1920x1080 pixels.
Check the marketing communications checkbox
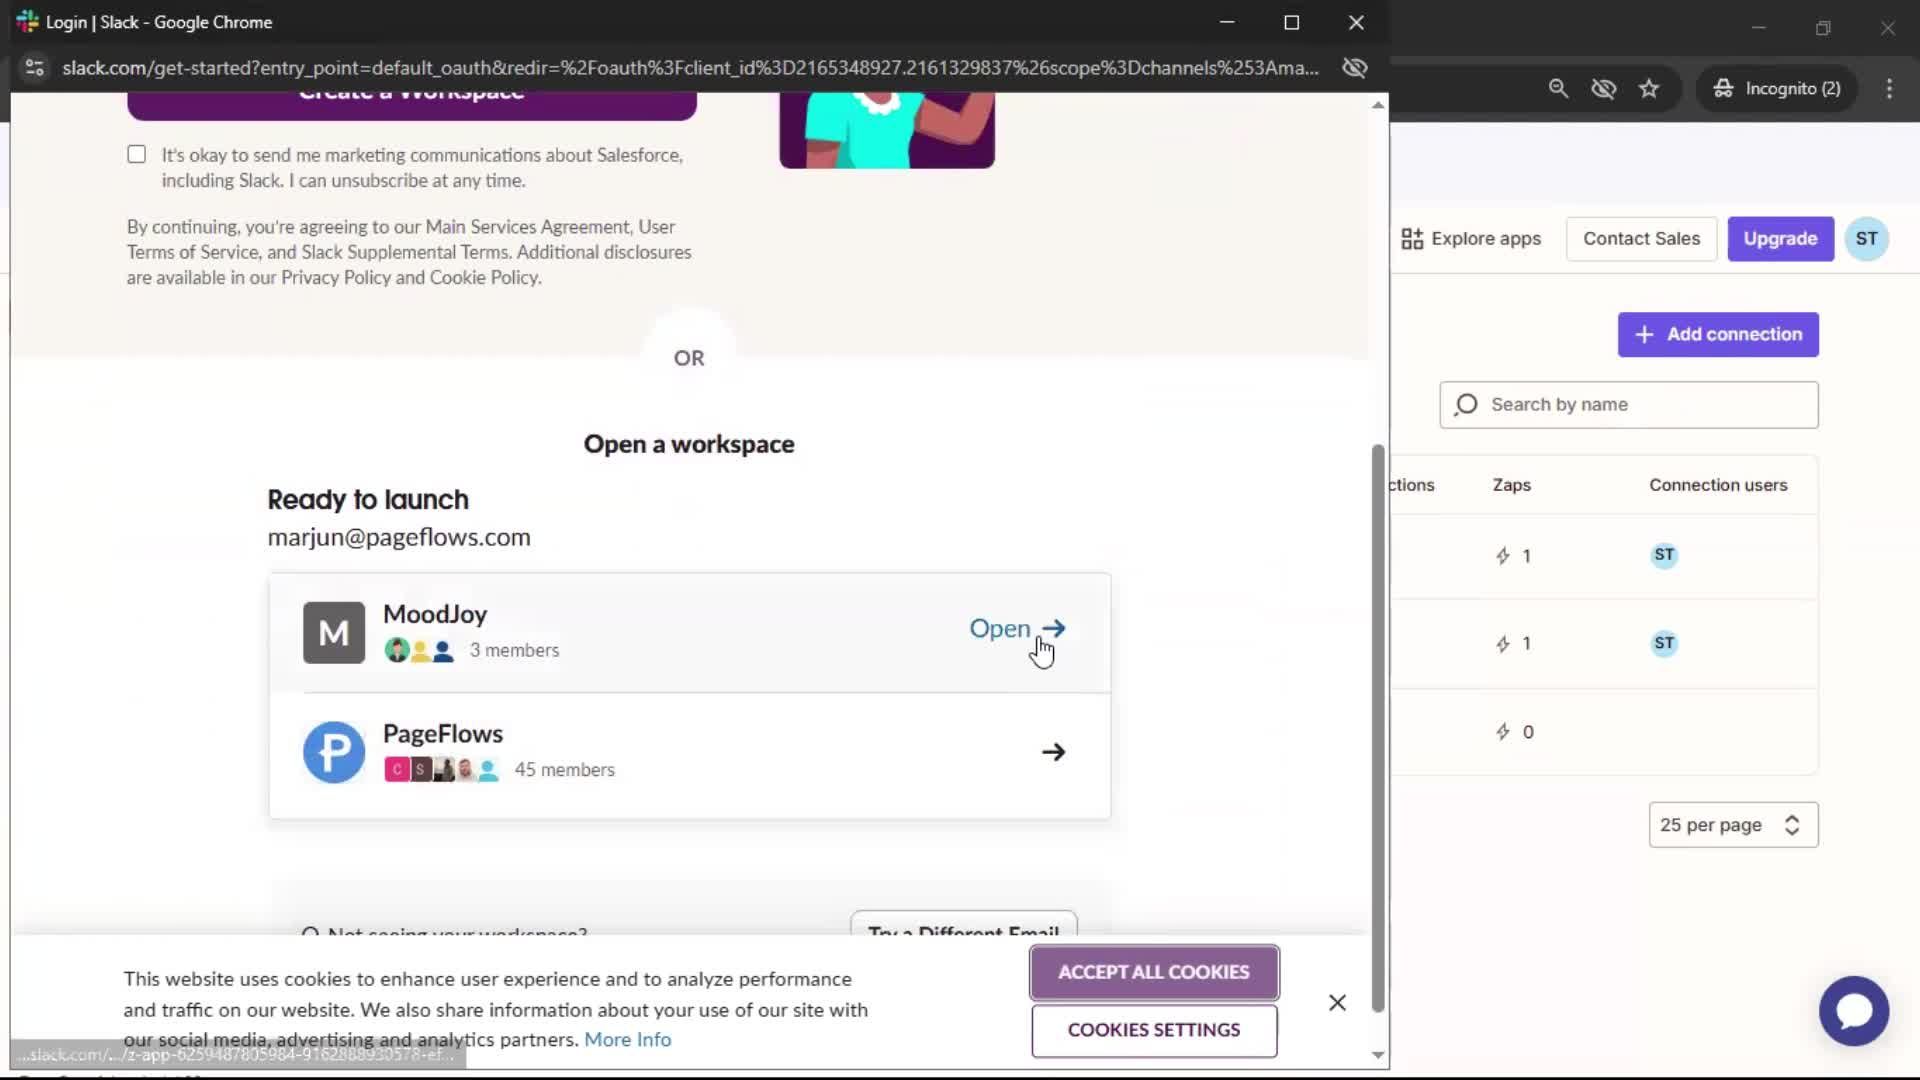(137, 154)
